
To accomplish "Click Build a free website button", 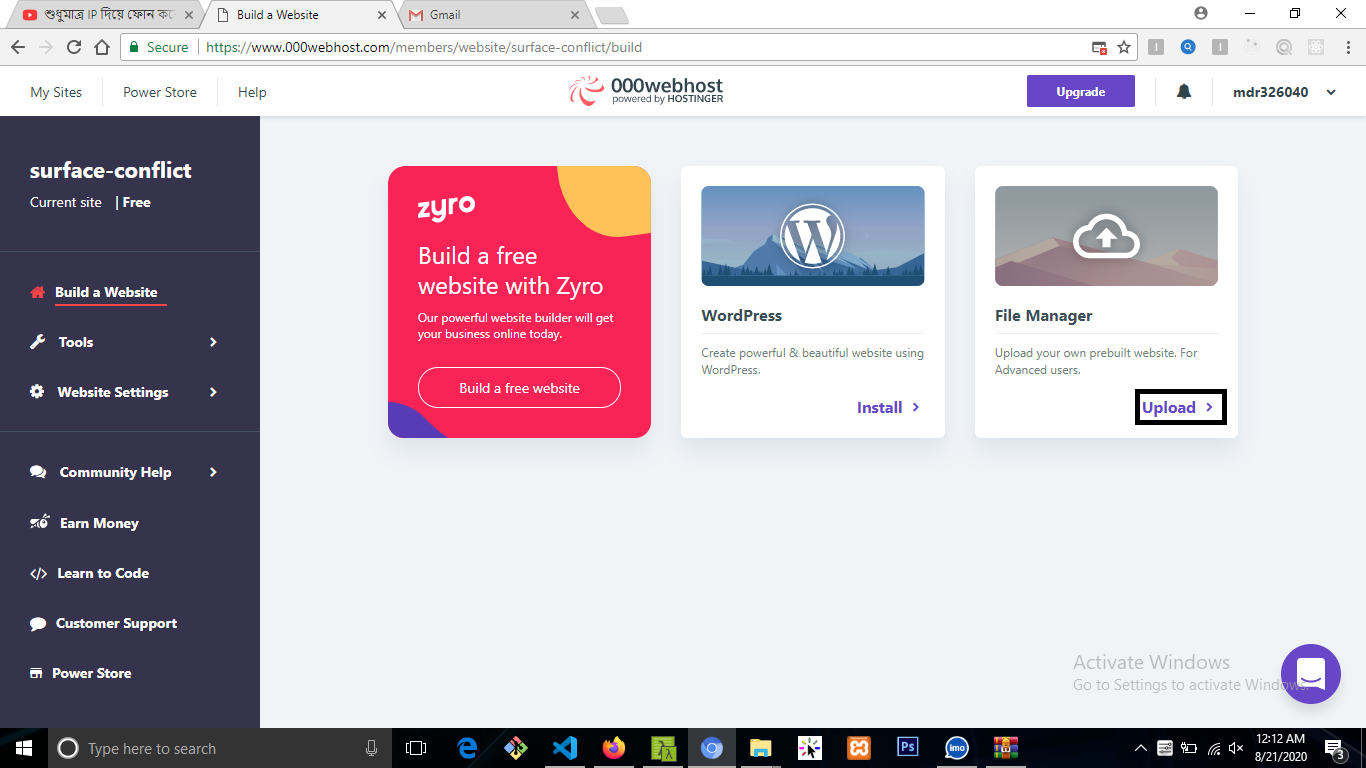I will [519, 388].
